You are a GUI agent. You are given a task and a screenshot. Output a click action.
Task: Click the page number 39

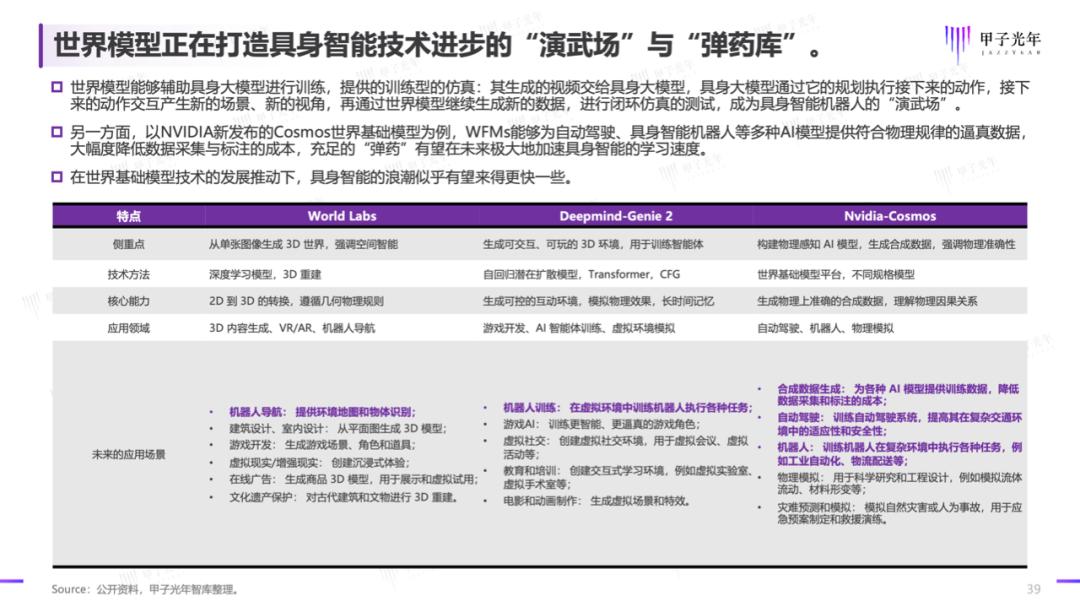pyautogui.click(x=1033, y=588)
